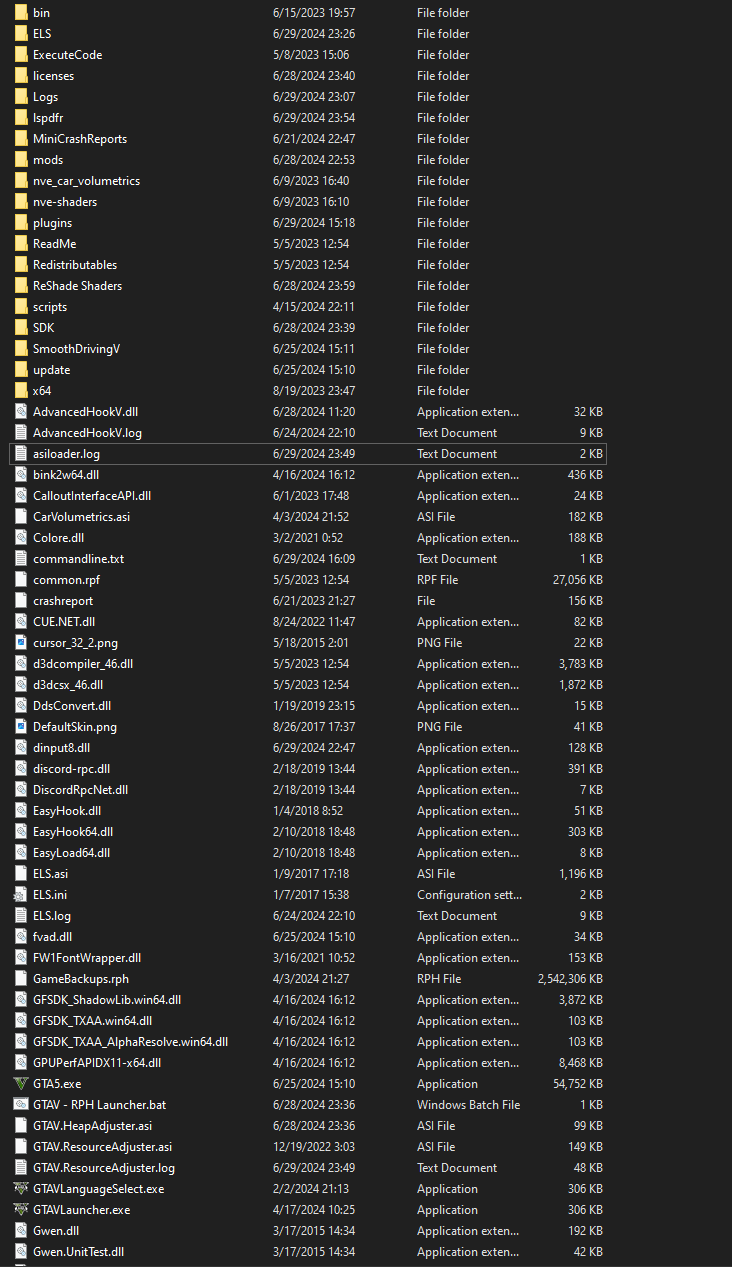Click the commandline.txt file icon
This screenshot has width=732, height=1267.
click(21, 559)
